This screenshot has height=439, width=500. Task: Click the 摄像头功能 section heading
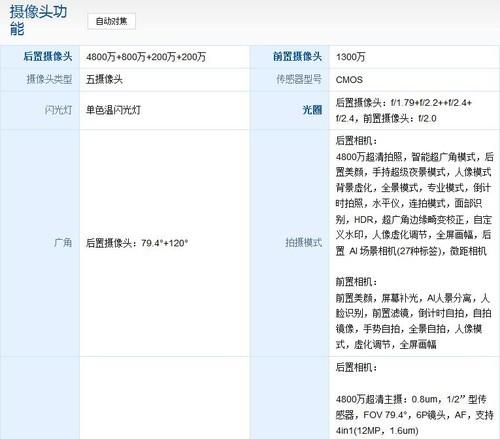(x=38, y=20)
